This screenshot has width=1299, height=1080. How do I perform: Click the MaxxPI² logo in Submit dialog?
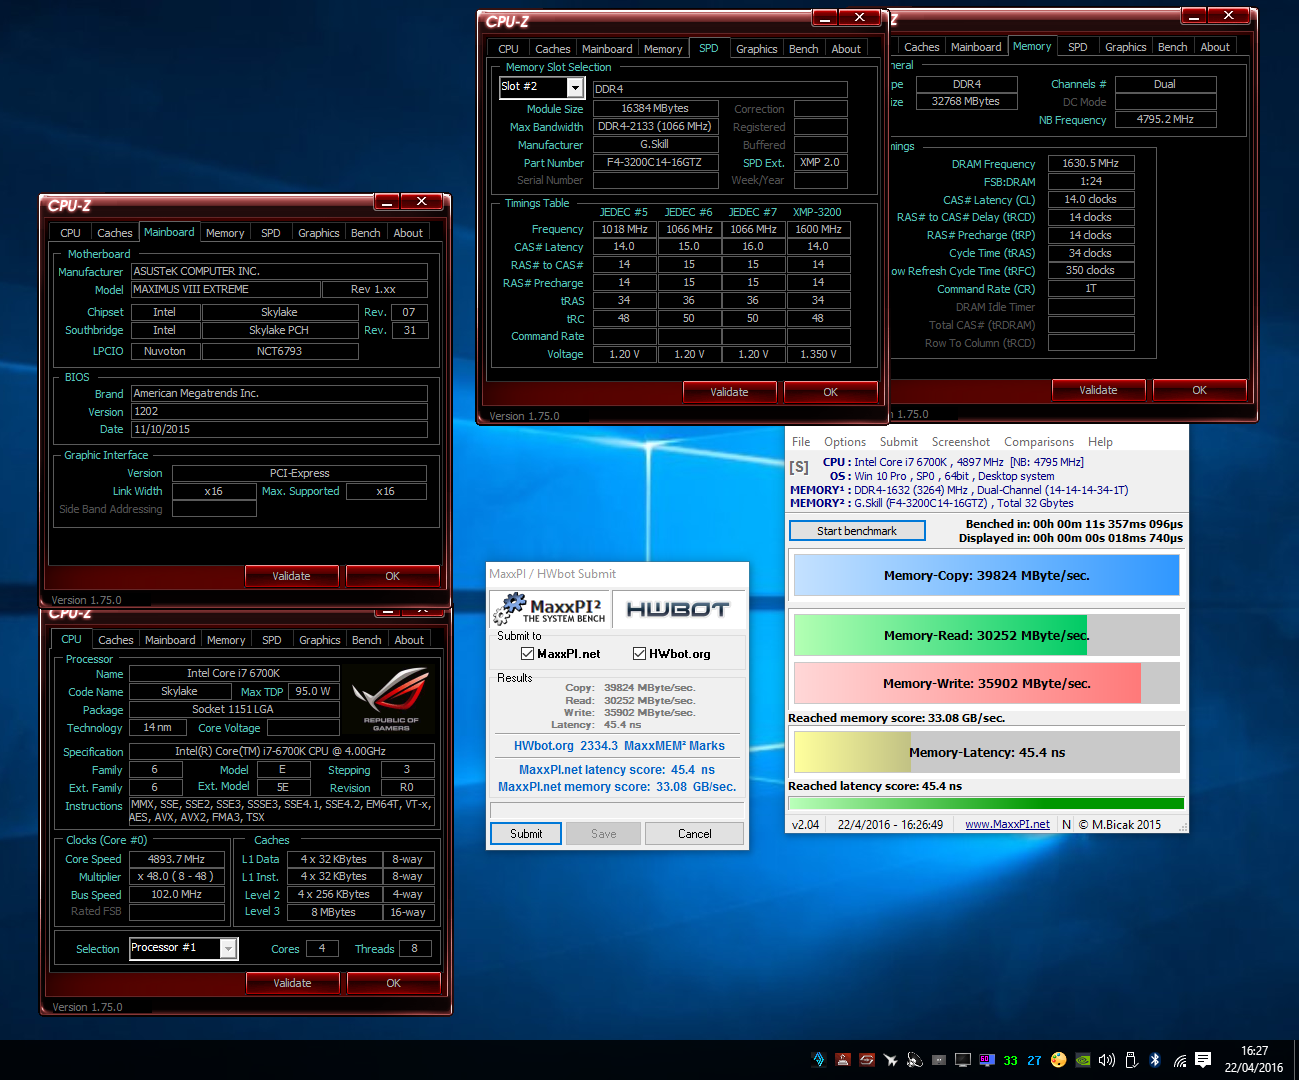click(x=550, y=608)
